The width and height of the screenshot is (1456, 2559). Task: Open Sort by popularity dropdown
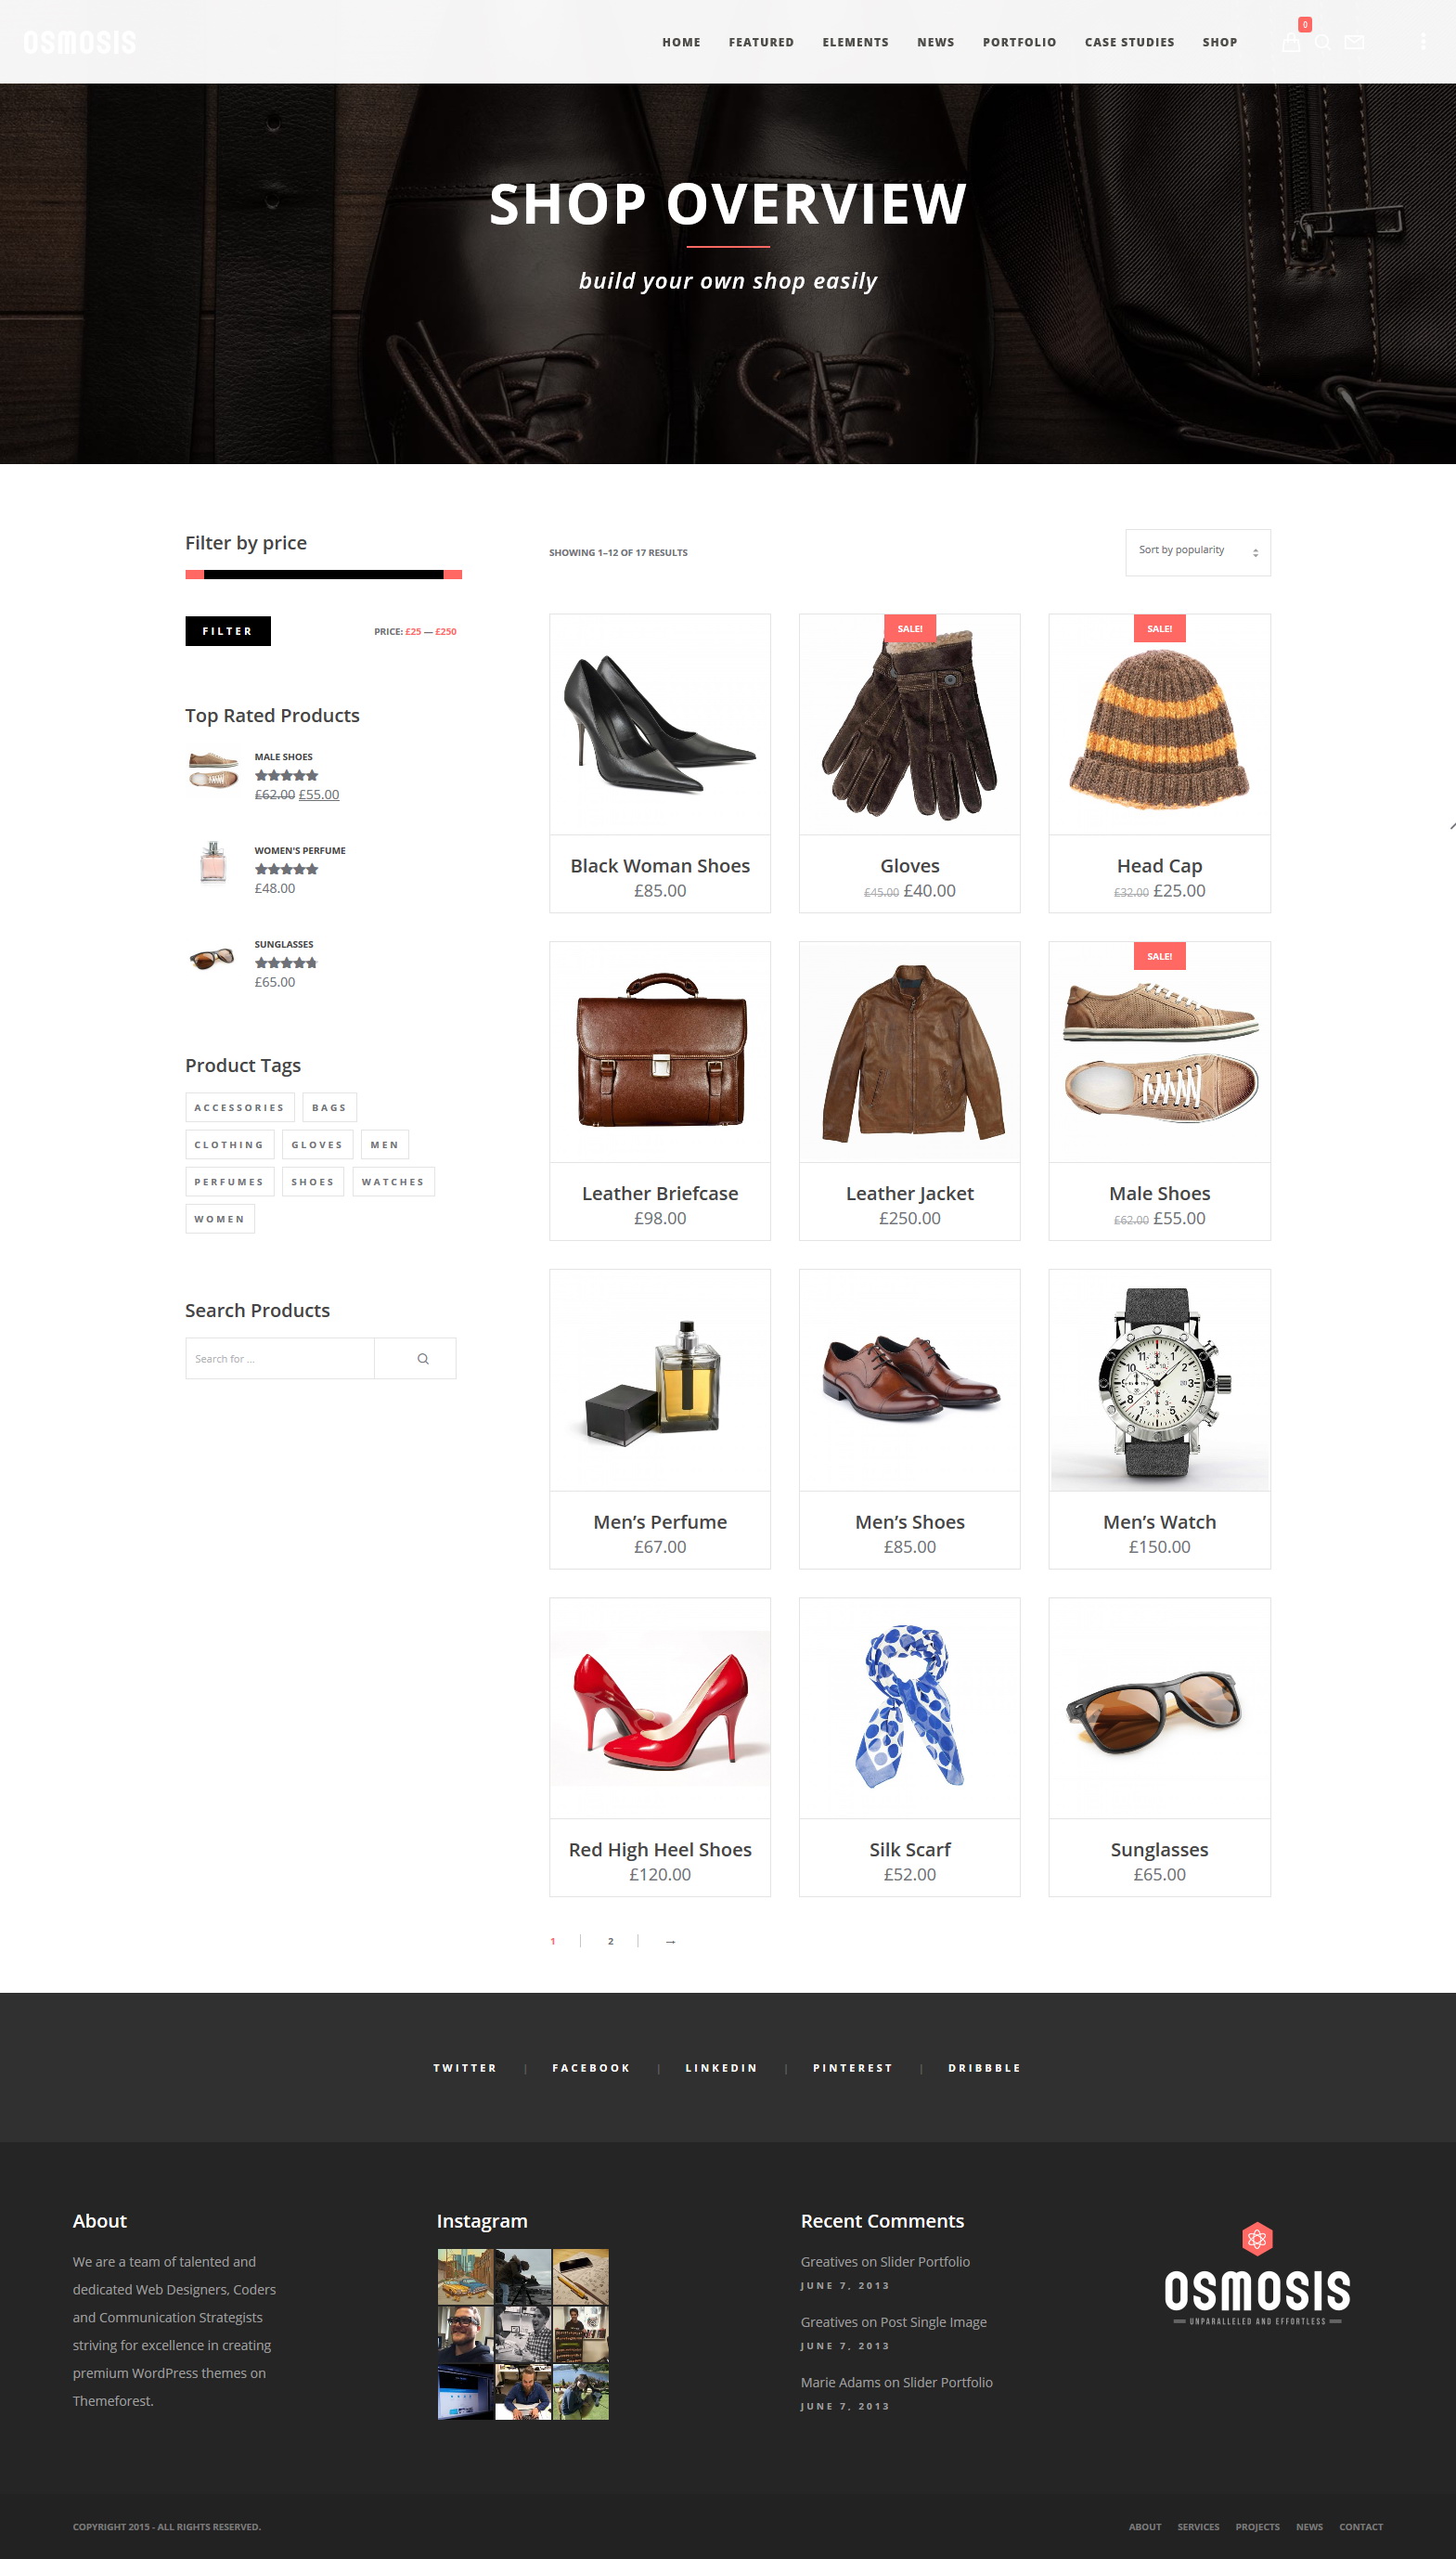[1198, 552]
